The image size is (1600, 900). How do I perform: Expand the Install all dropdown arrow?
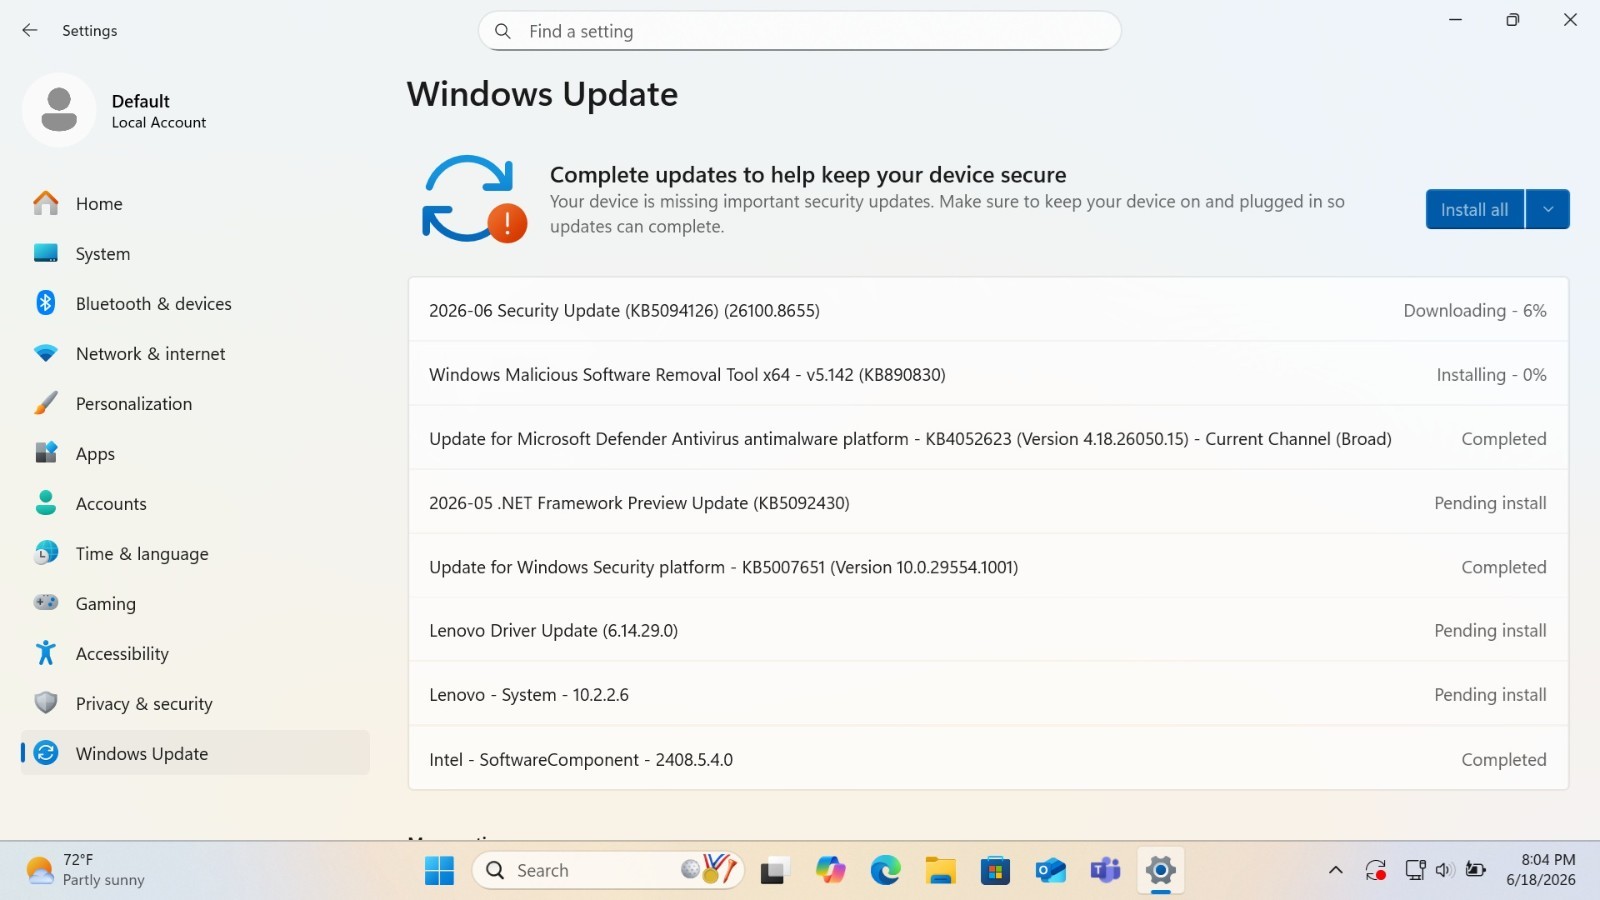point(1548,209)
